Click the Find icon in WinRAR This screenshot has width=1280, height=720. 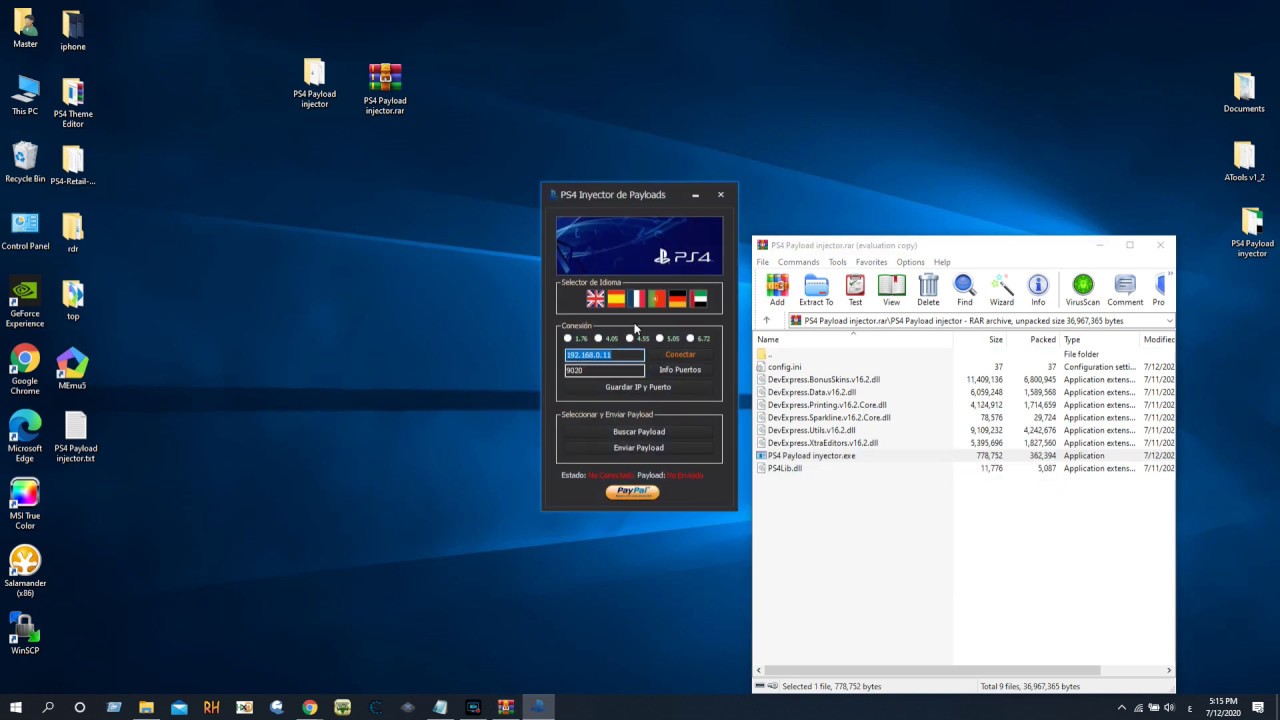pos(964,290)
